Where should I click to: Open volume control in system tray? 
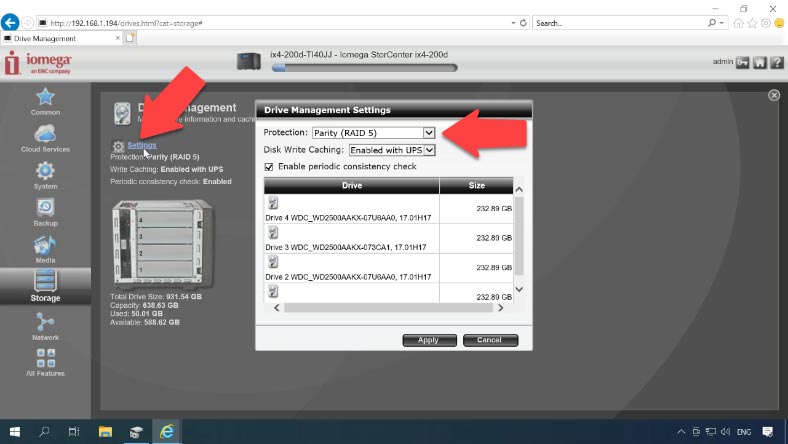(725, 431)
